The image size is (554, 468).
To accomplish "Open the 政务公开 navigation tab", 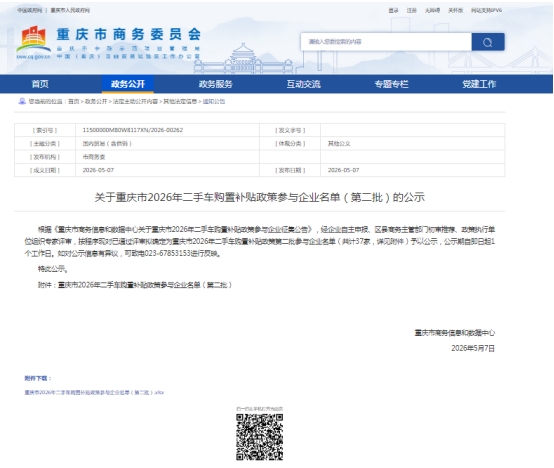I will click(x=128, y=84).
